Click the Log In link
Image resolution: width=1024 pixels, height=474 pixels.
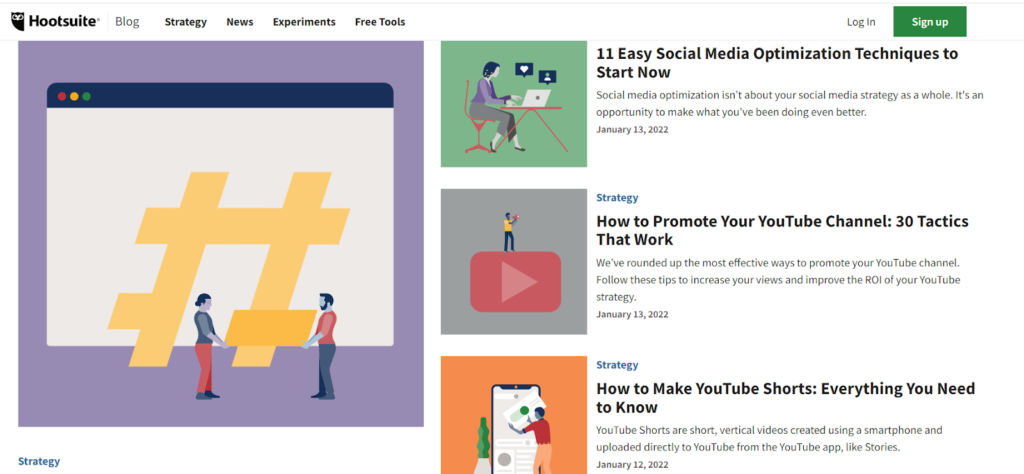tap(861, 22)
